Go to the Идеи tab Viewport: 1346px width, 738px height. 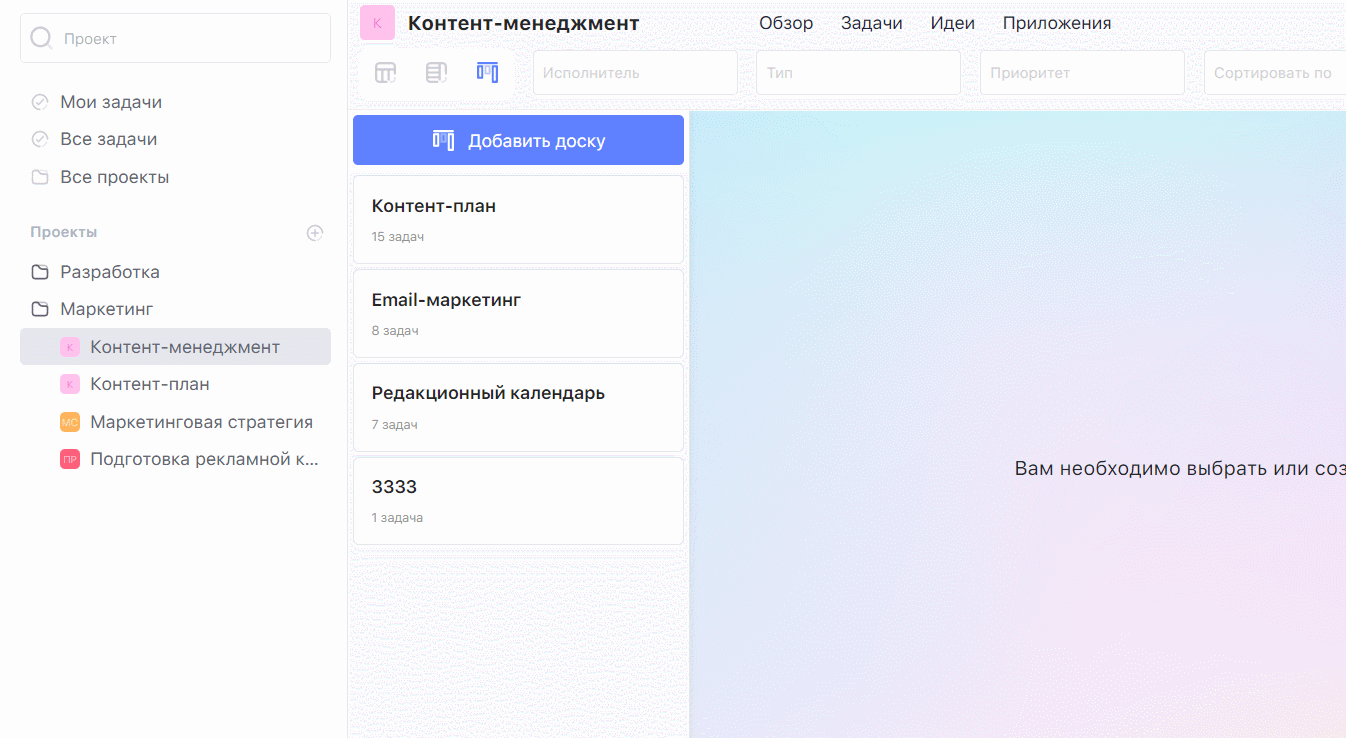click(x=952, y=23)
